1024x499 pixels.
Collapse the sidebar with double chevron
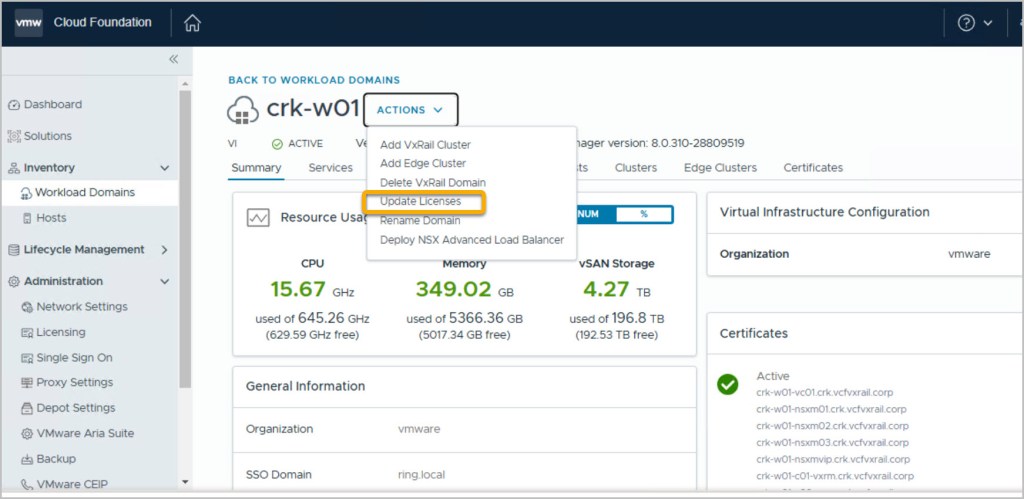172,60
